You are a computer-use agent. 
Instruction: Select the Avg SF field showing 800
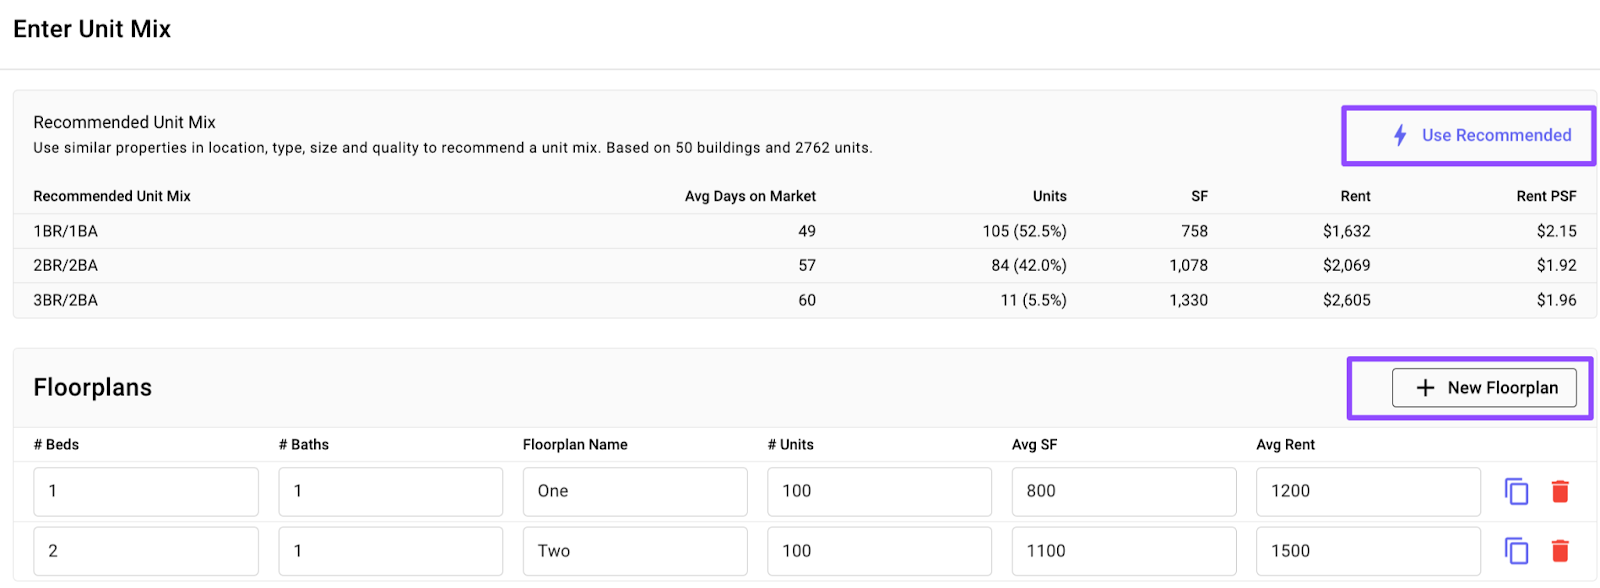tap(1124, 491)
